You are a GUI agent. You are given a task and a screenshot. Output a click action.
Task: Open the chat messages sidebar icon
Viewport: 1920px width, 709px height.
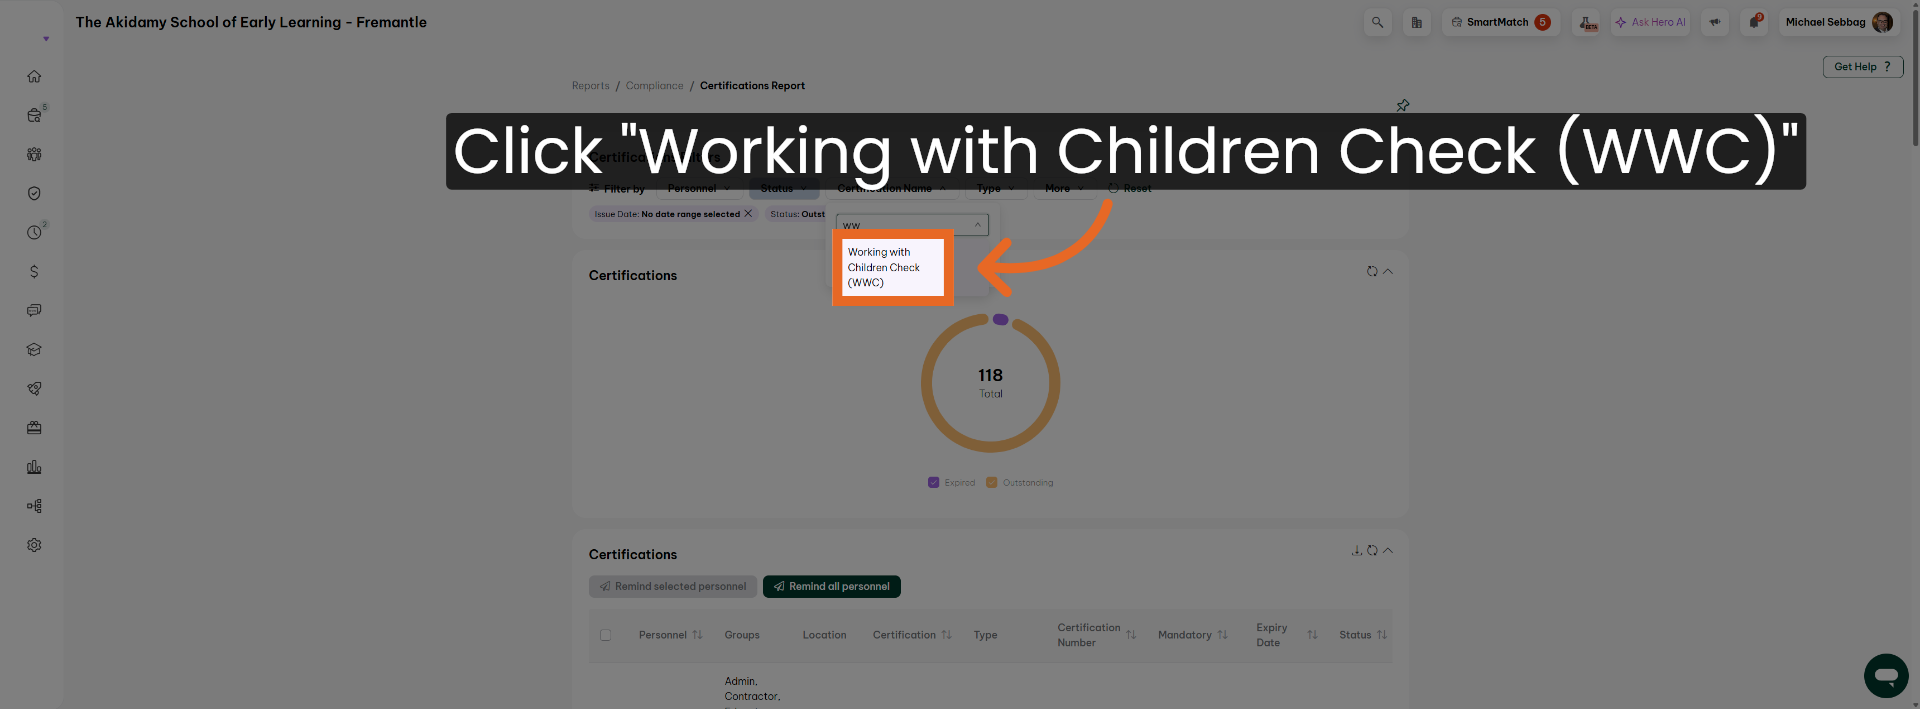(34, 310)
